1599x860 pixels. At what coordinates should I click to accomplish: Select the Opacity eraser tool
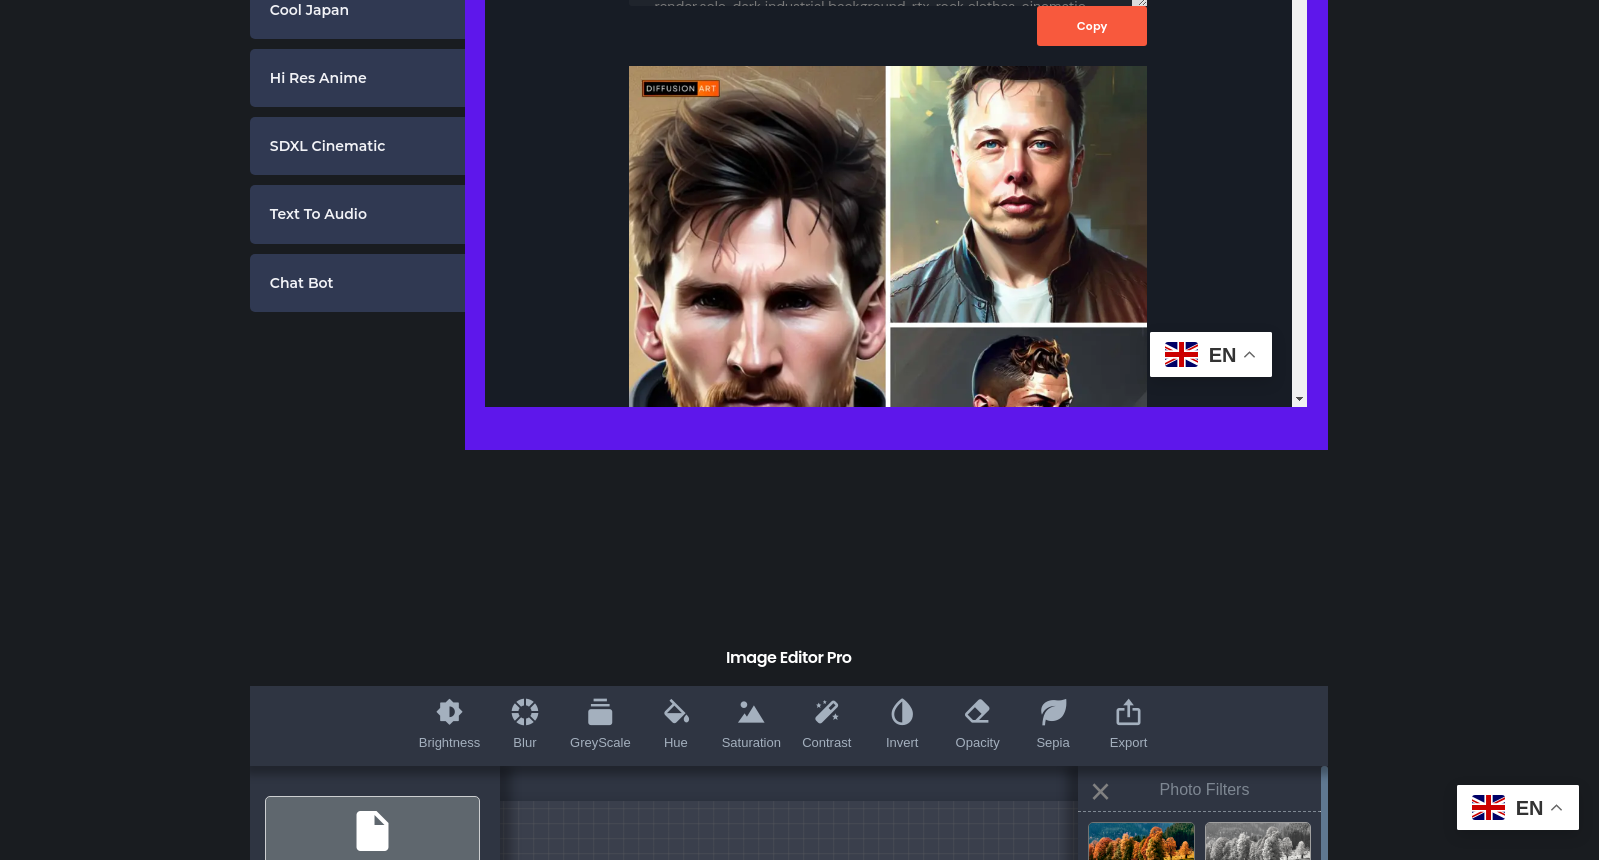coord(977,712)
